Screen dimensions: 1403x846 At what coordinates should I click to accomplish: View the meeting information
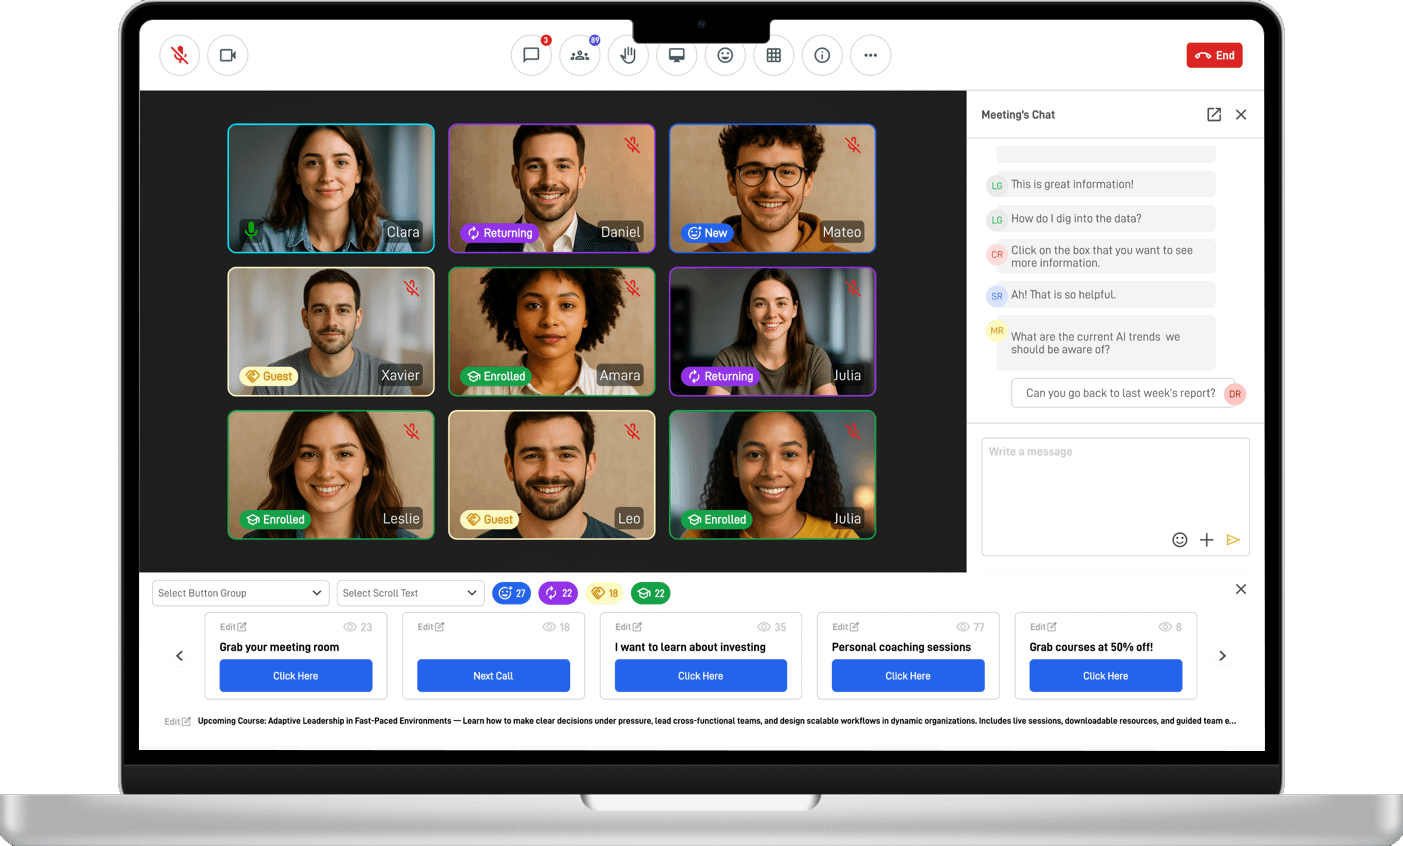pyautogui.click(x=822, y=55)
